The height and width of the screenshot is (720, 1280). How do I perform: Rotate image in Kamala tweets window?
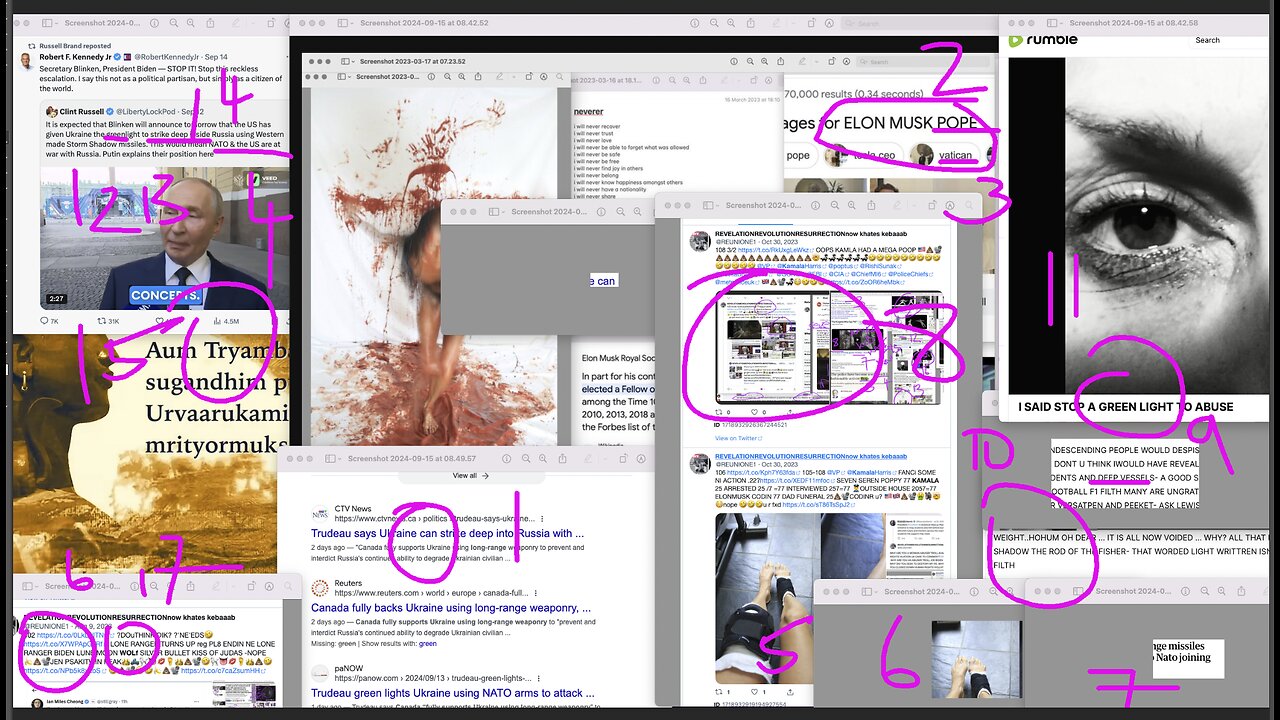click(932, 205)
